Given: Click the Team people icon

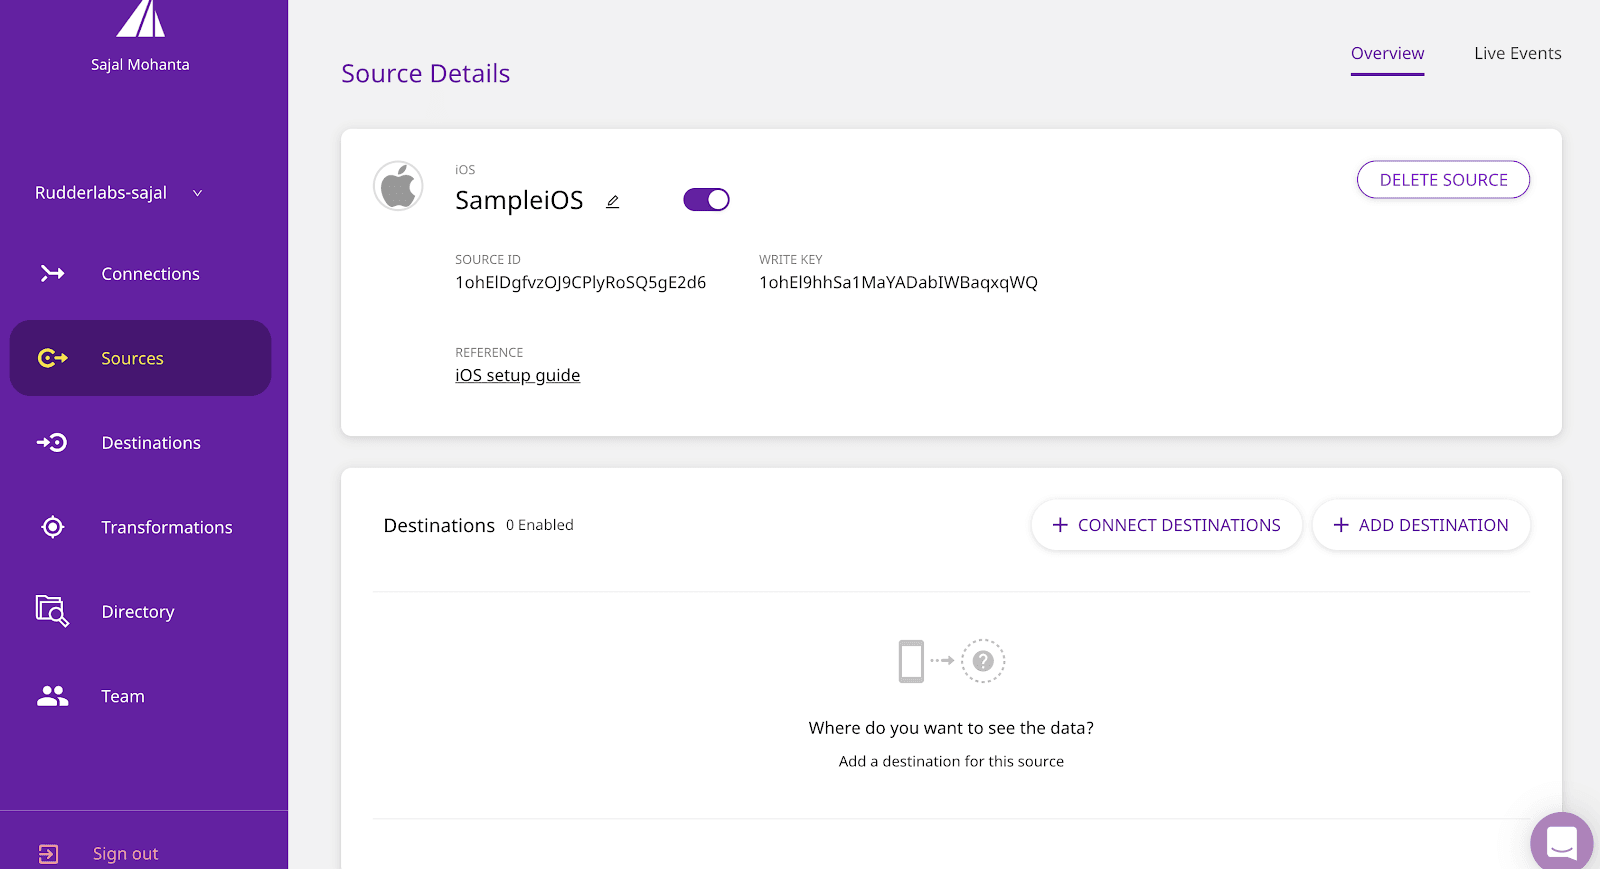Looking at the screenshot, I should (x=52, y=696).
